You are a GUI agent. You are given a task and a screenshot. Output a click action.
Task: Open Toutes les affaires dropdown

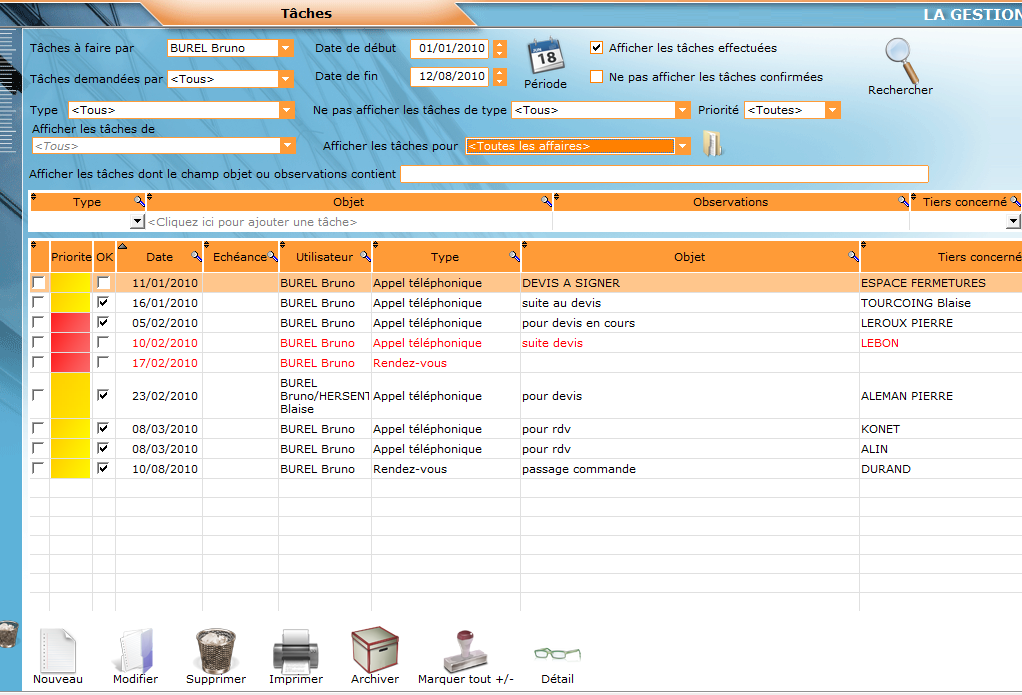(x=682, y=146)
